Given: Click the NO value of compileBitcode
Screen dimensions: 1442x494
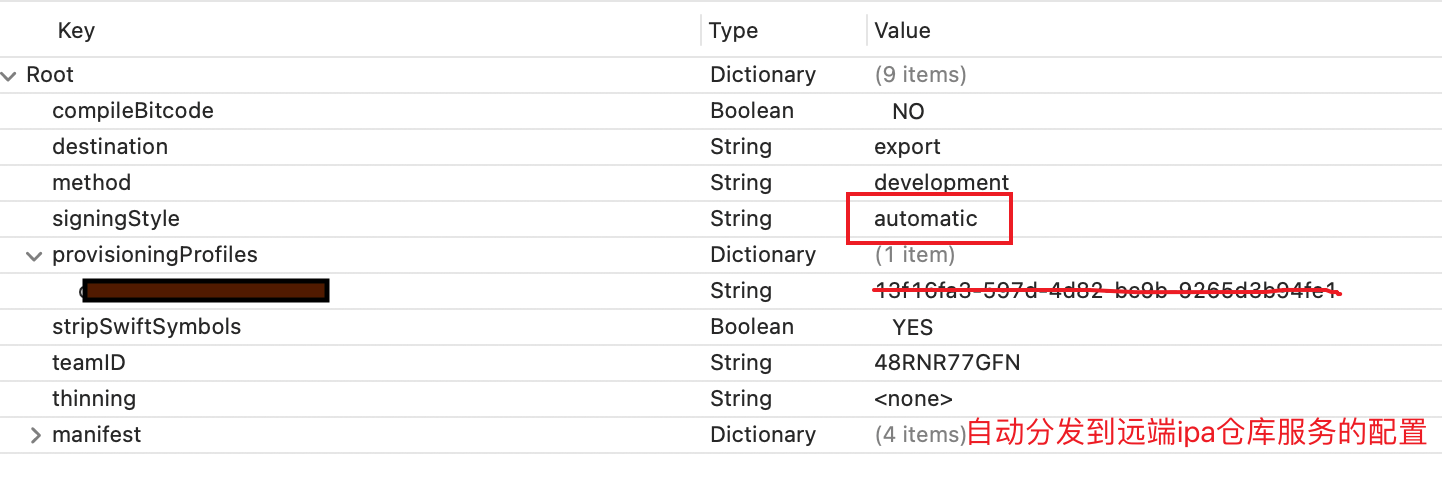Looking at the screenshot, I should [x=908, y=111].
